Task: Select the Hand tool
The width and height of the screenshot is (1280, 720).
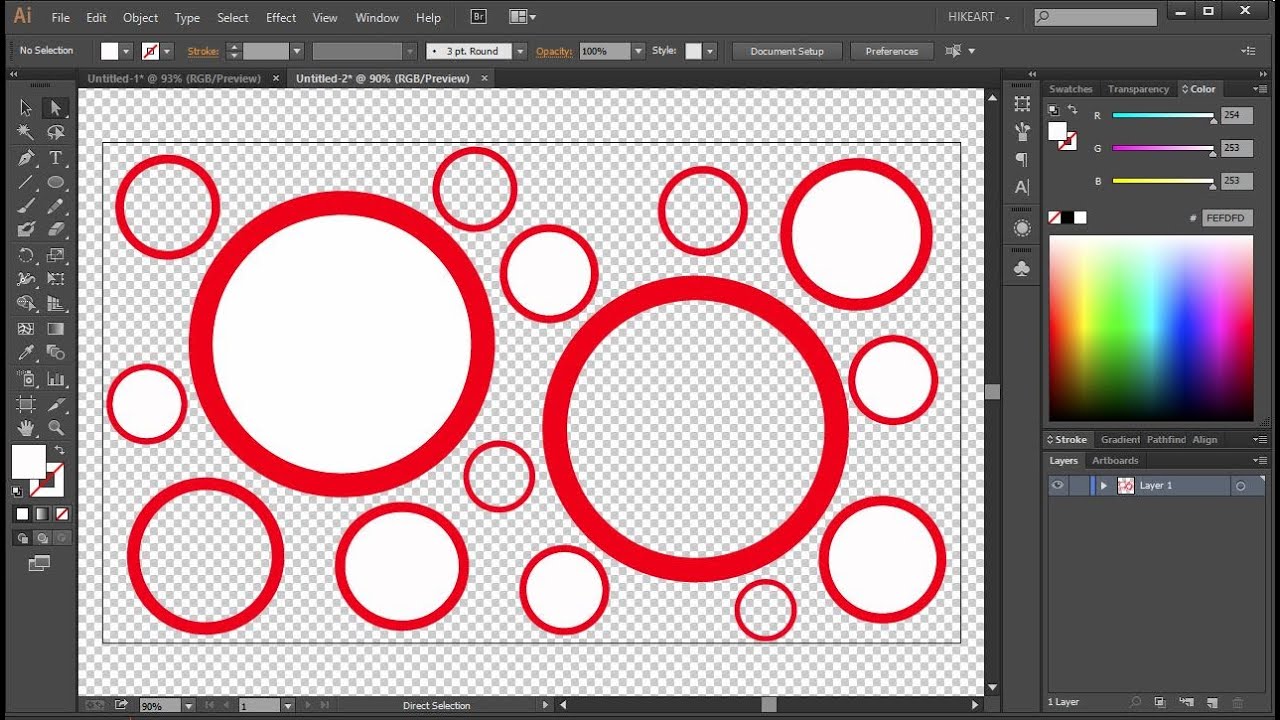Action: click(x=26, y=428)
